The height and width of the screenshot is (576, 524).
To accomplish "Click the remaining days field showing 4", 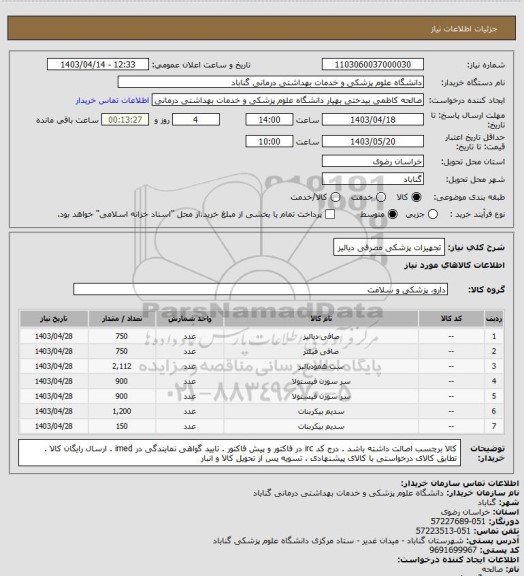I will [196, 120].
